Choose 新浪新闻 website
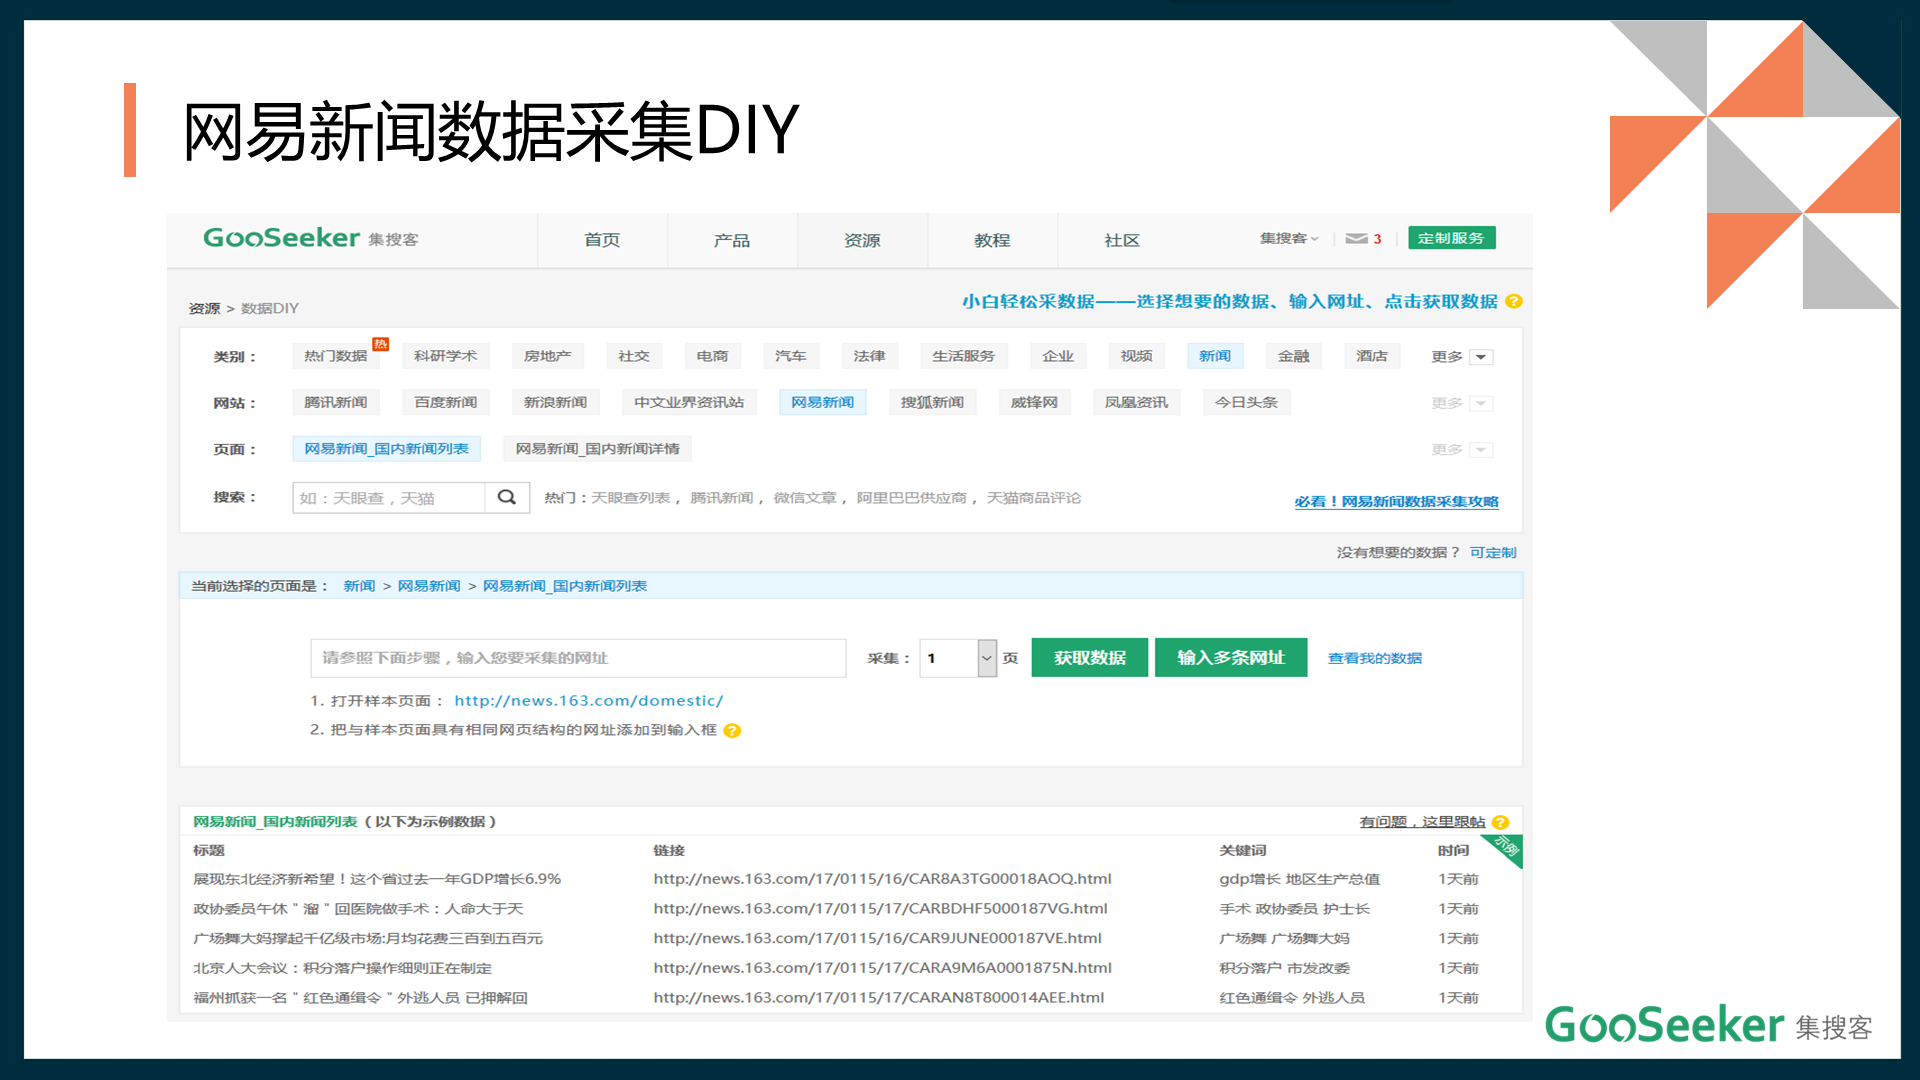1920x1080 pixels. (556, 402)
